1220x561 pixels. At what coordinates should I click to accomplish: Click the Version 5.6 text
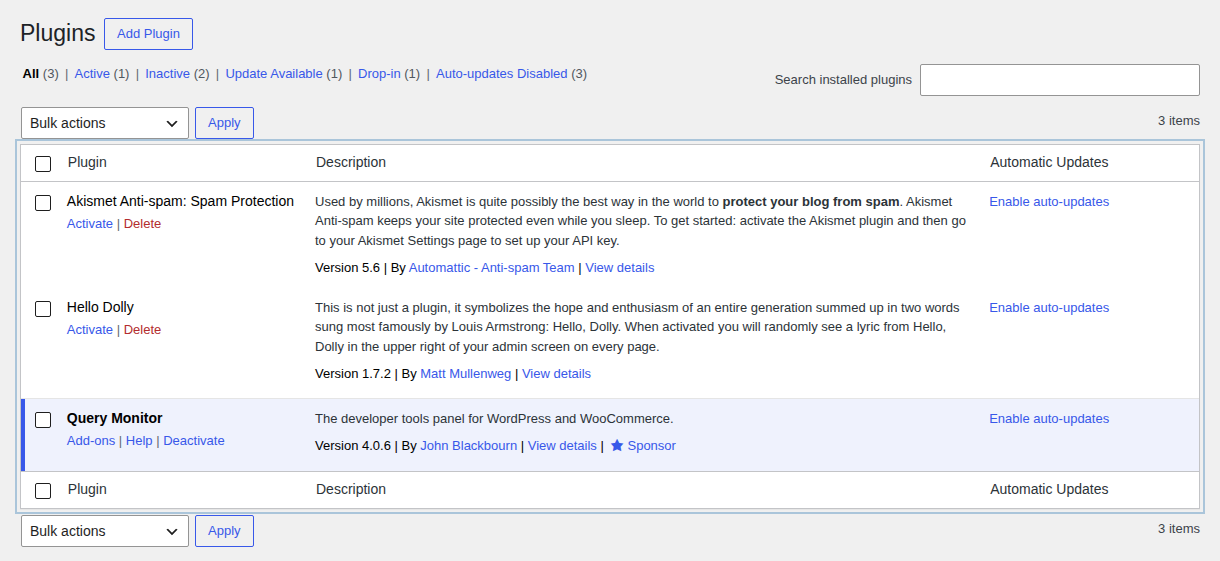point(348,268)
